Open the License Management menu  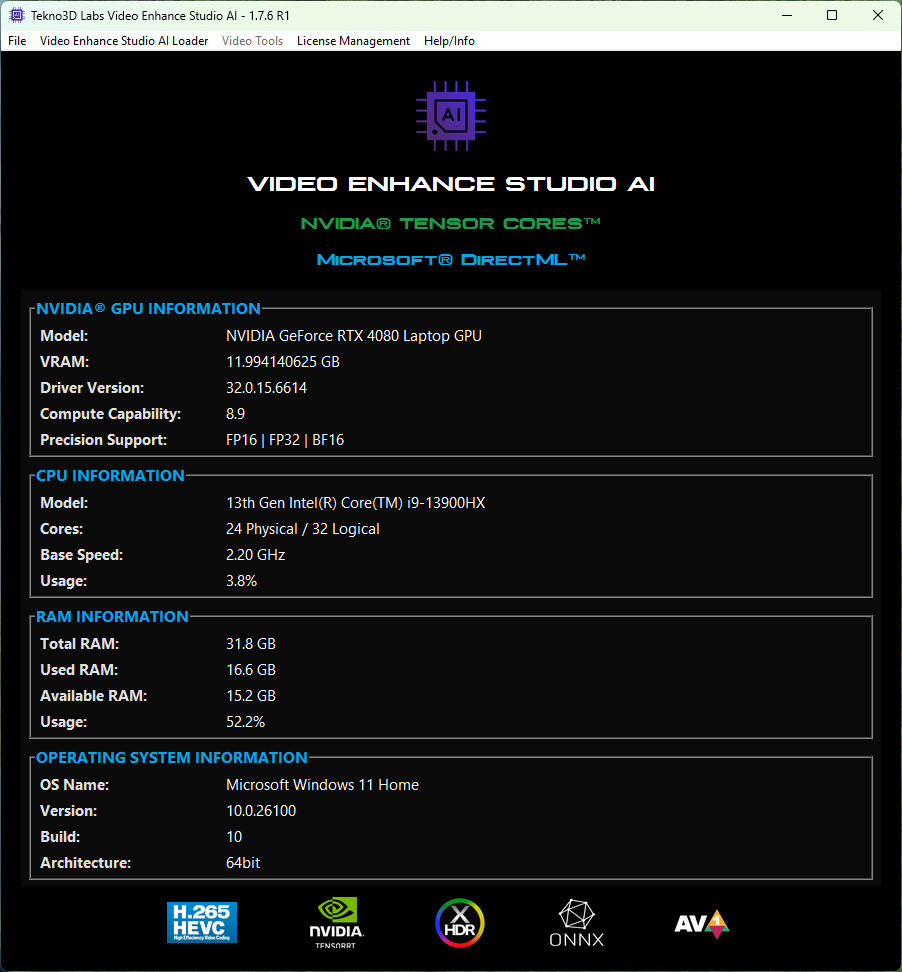point(353,41)
